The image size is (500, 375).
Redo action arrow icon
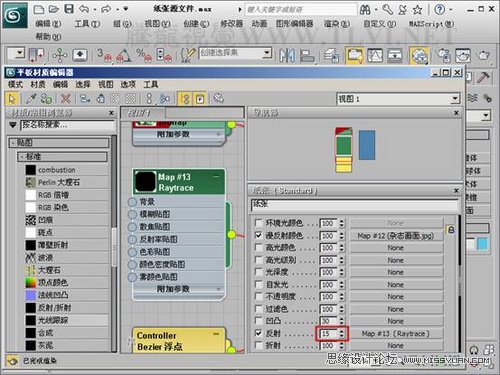point(106,9)
